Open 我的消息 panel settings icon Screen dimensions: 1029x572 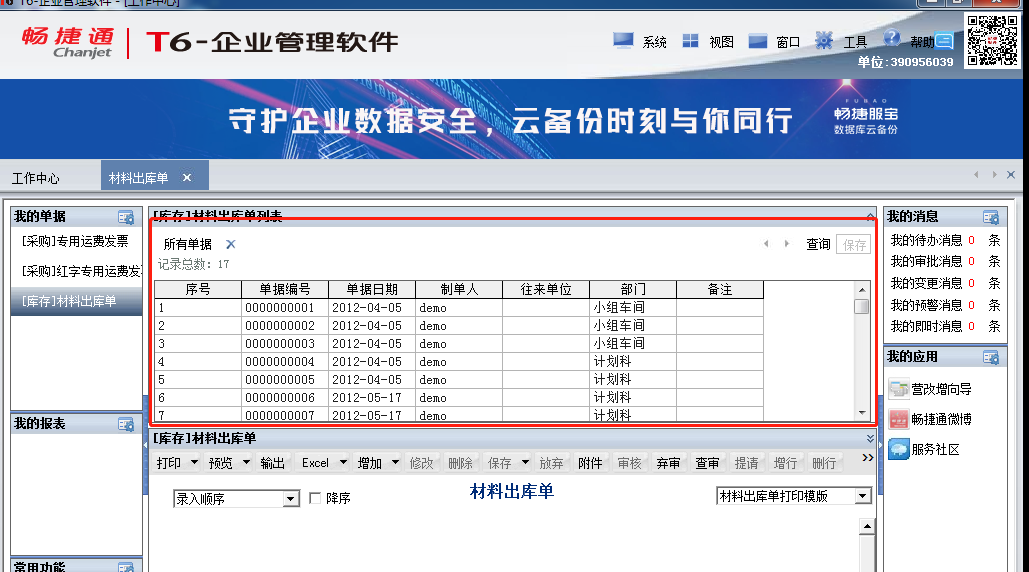pos(991,217)
